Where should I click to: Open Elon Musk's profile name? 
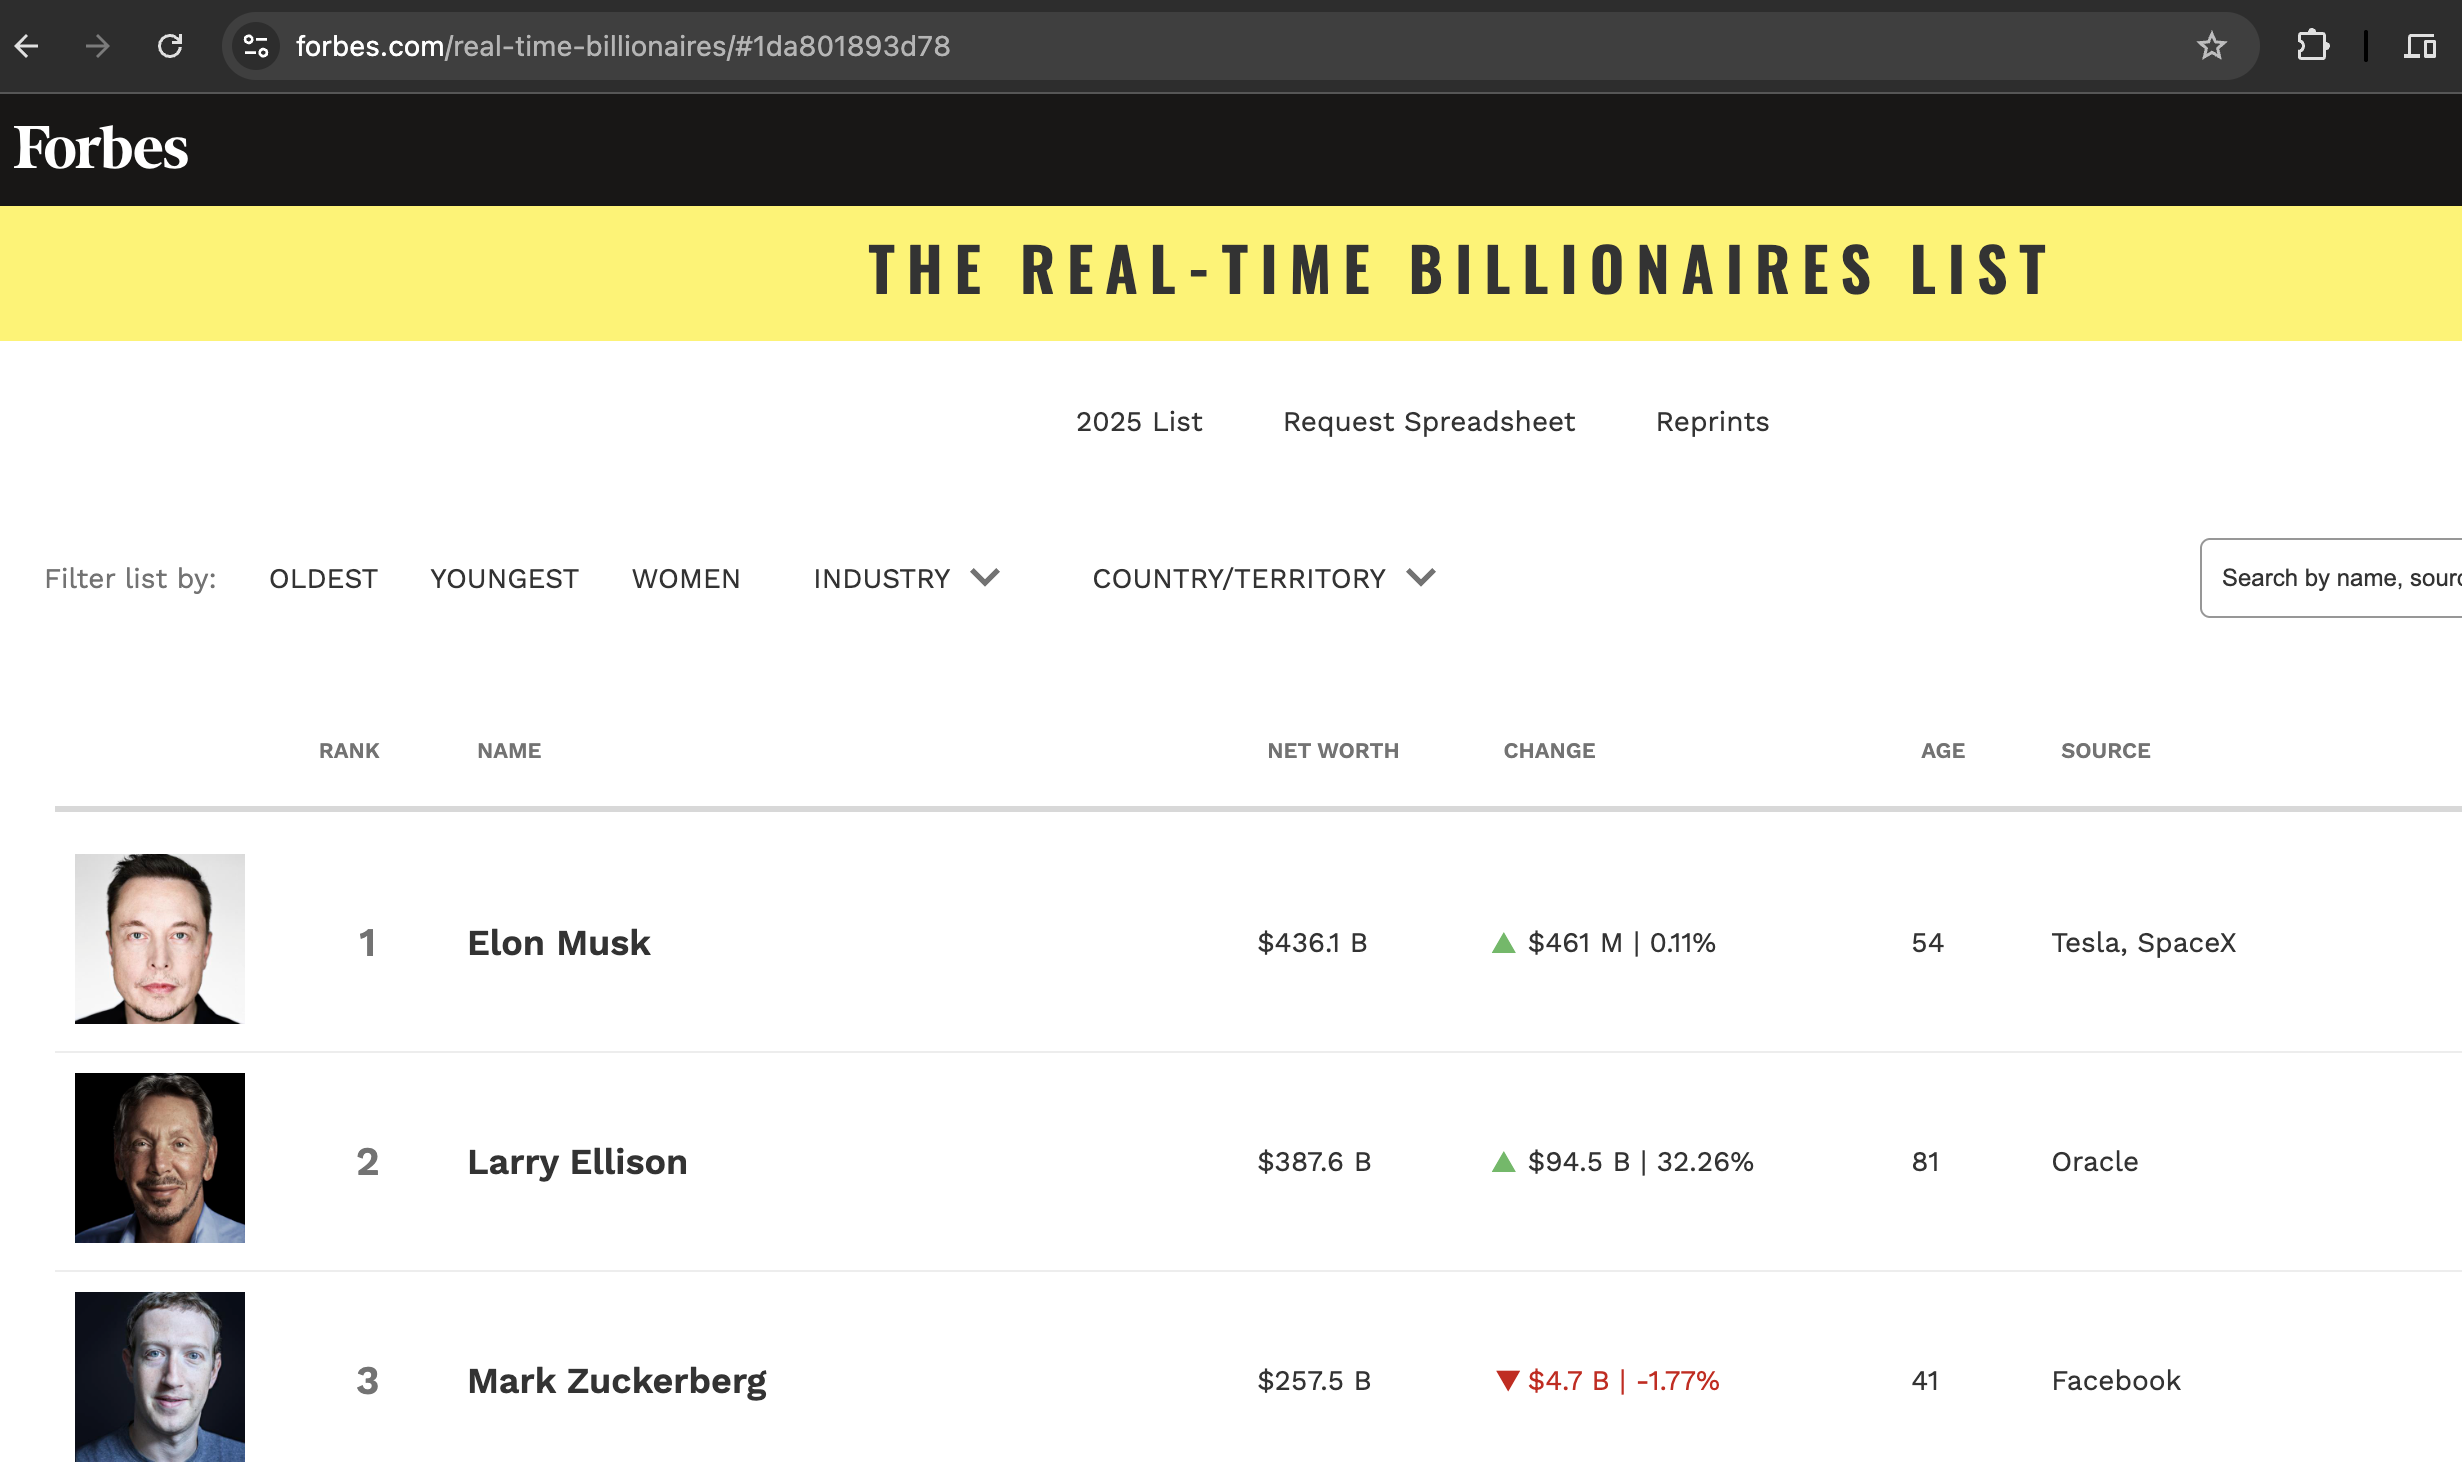559,943
